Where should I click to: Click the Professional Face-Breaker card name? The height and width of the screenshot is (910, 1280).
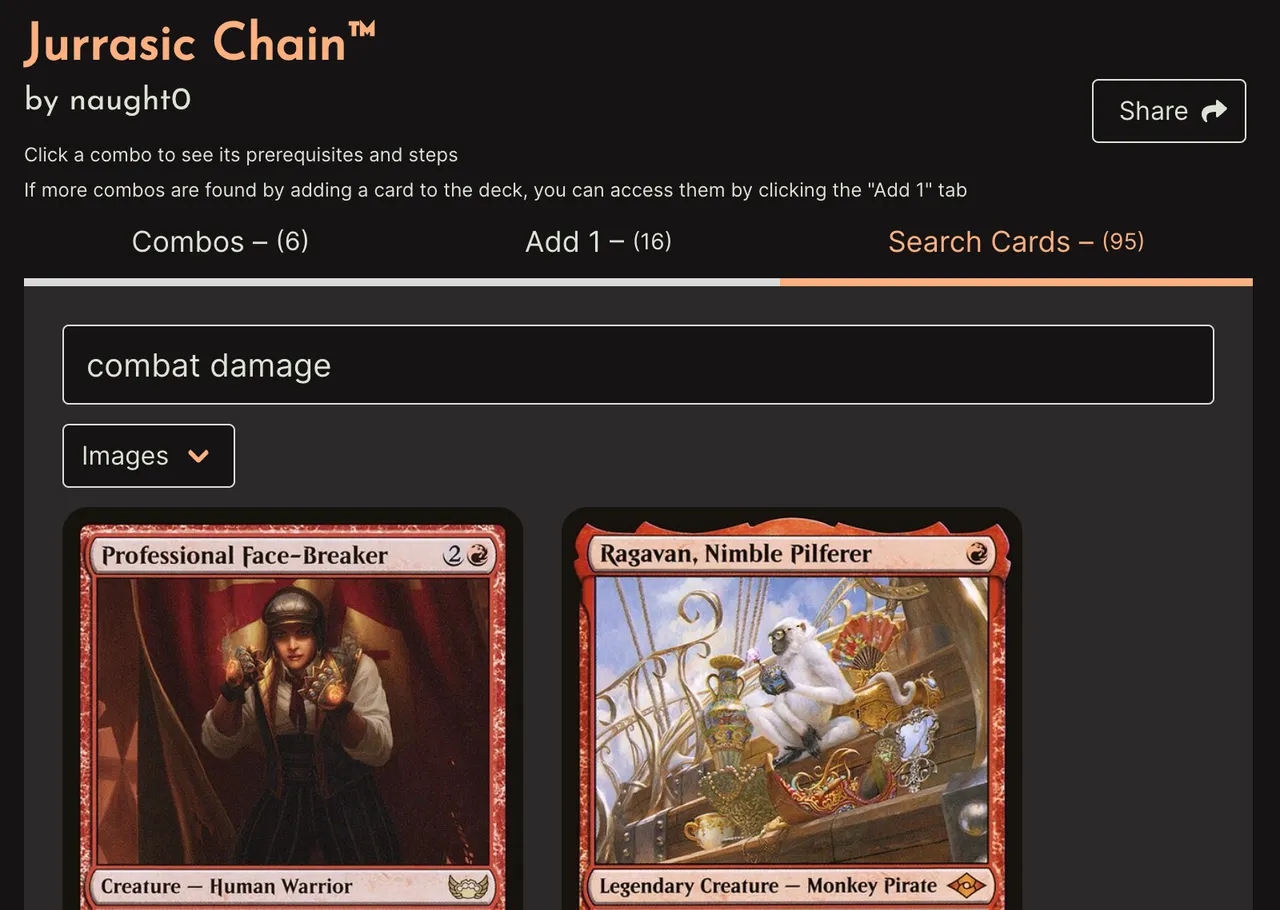[244, 555]
